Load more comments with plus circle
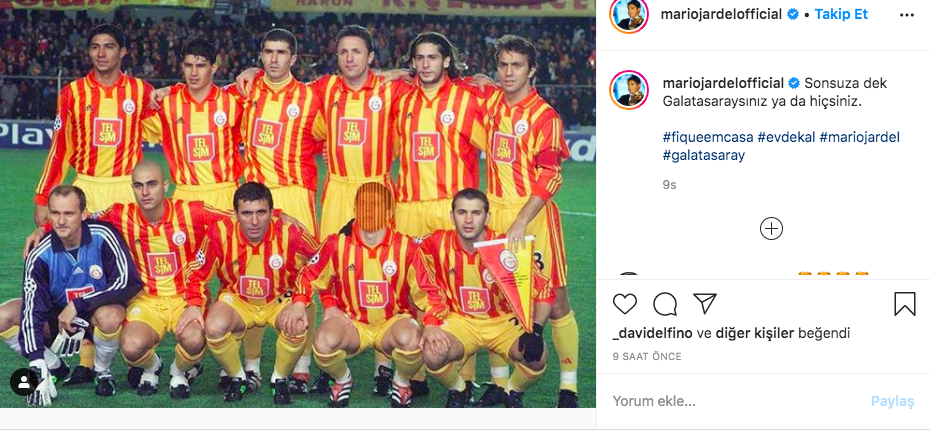Screen dimensions: 930x431 tap(771, 229)
